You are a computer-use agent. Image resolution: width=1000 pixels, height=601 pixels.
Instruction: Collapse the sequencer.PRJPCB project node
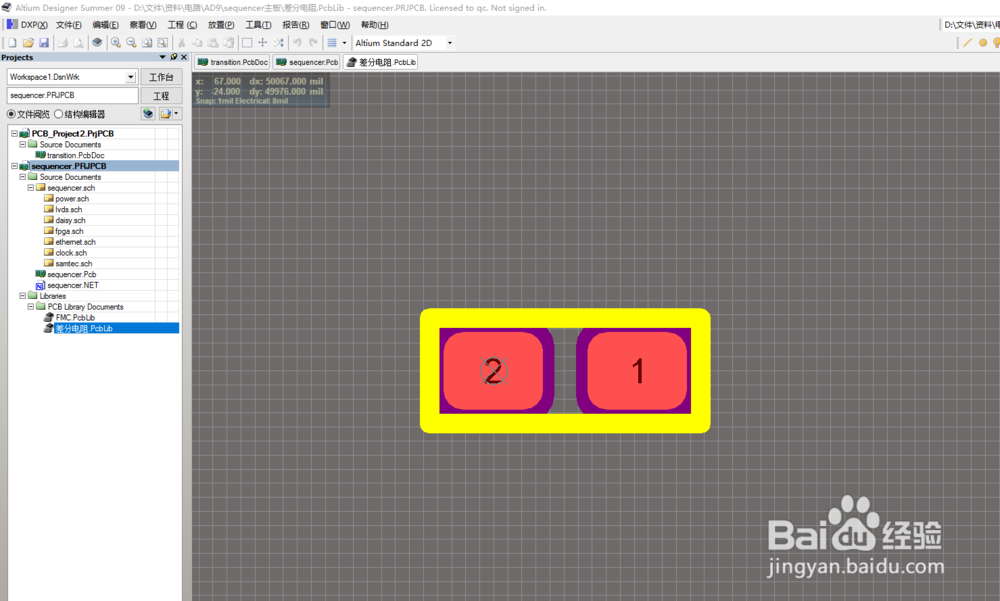pos(14,166)
